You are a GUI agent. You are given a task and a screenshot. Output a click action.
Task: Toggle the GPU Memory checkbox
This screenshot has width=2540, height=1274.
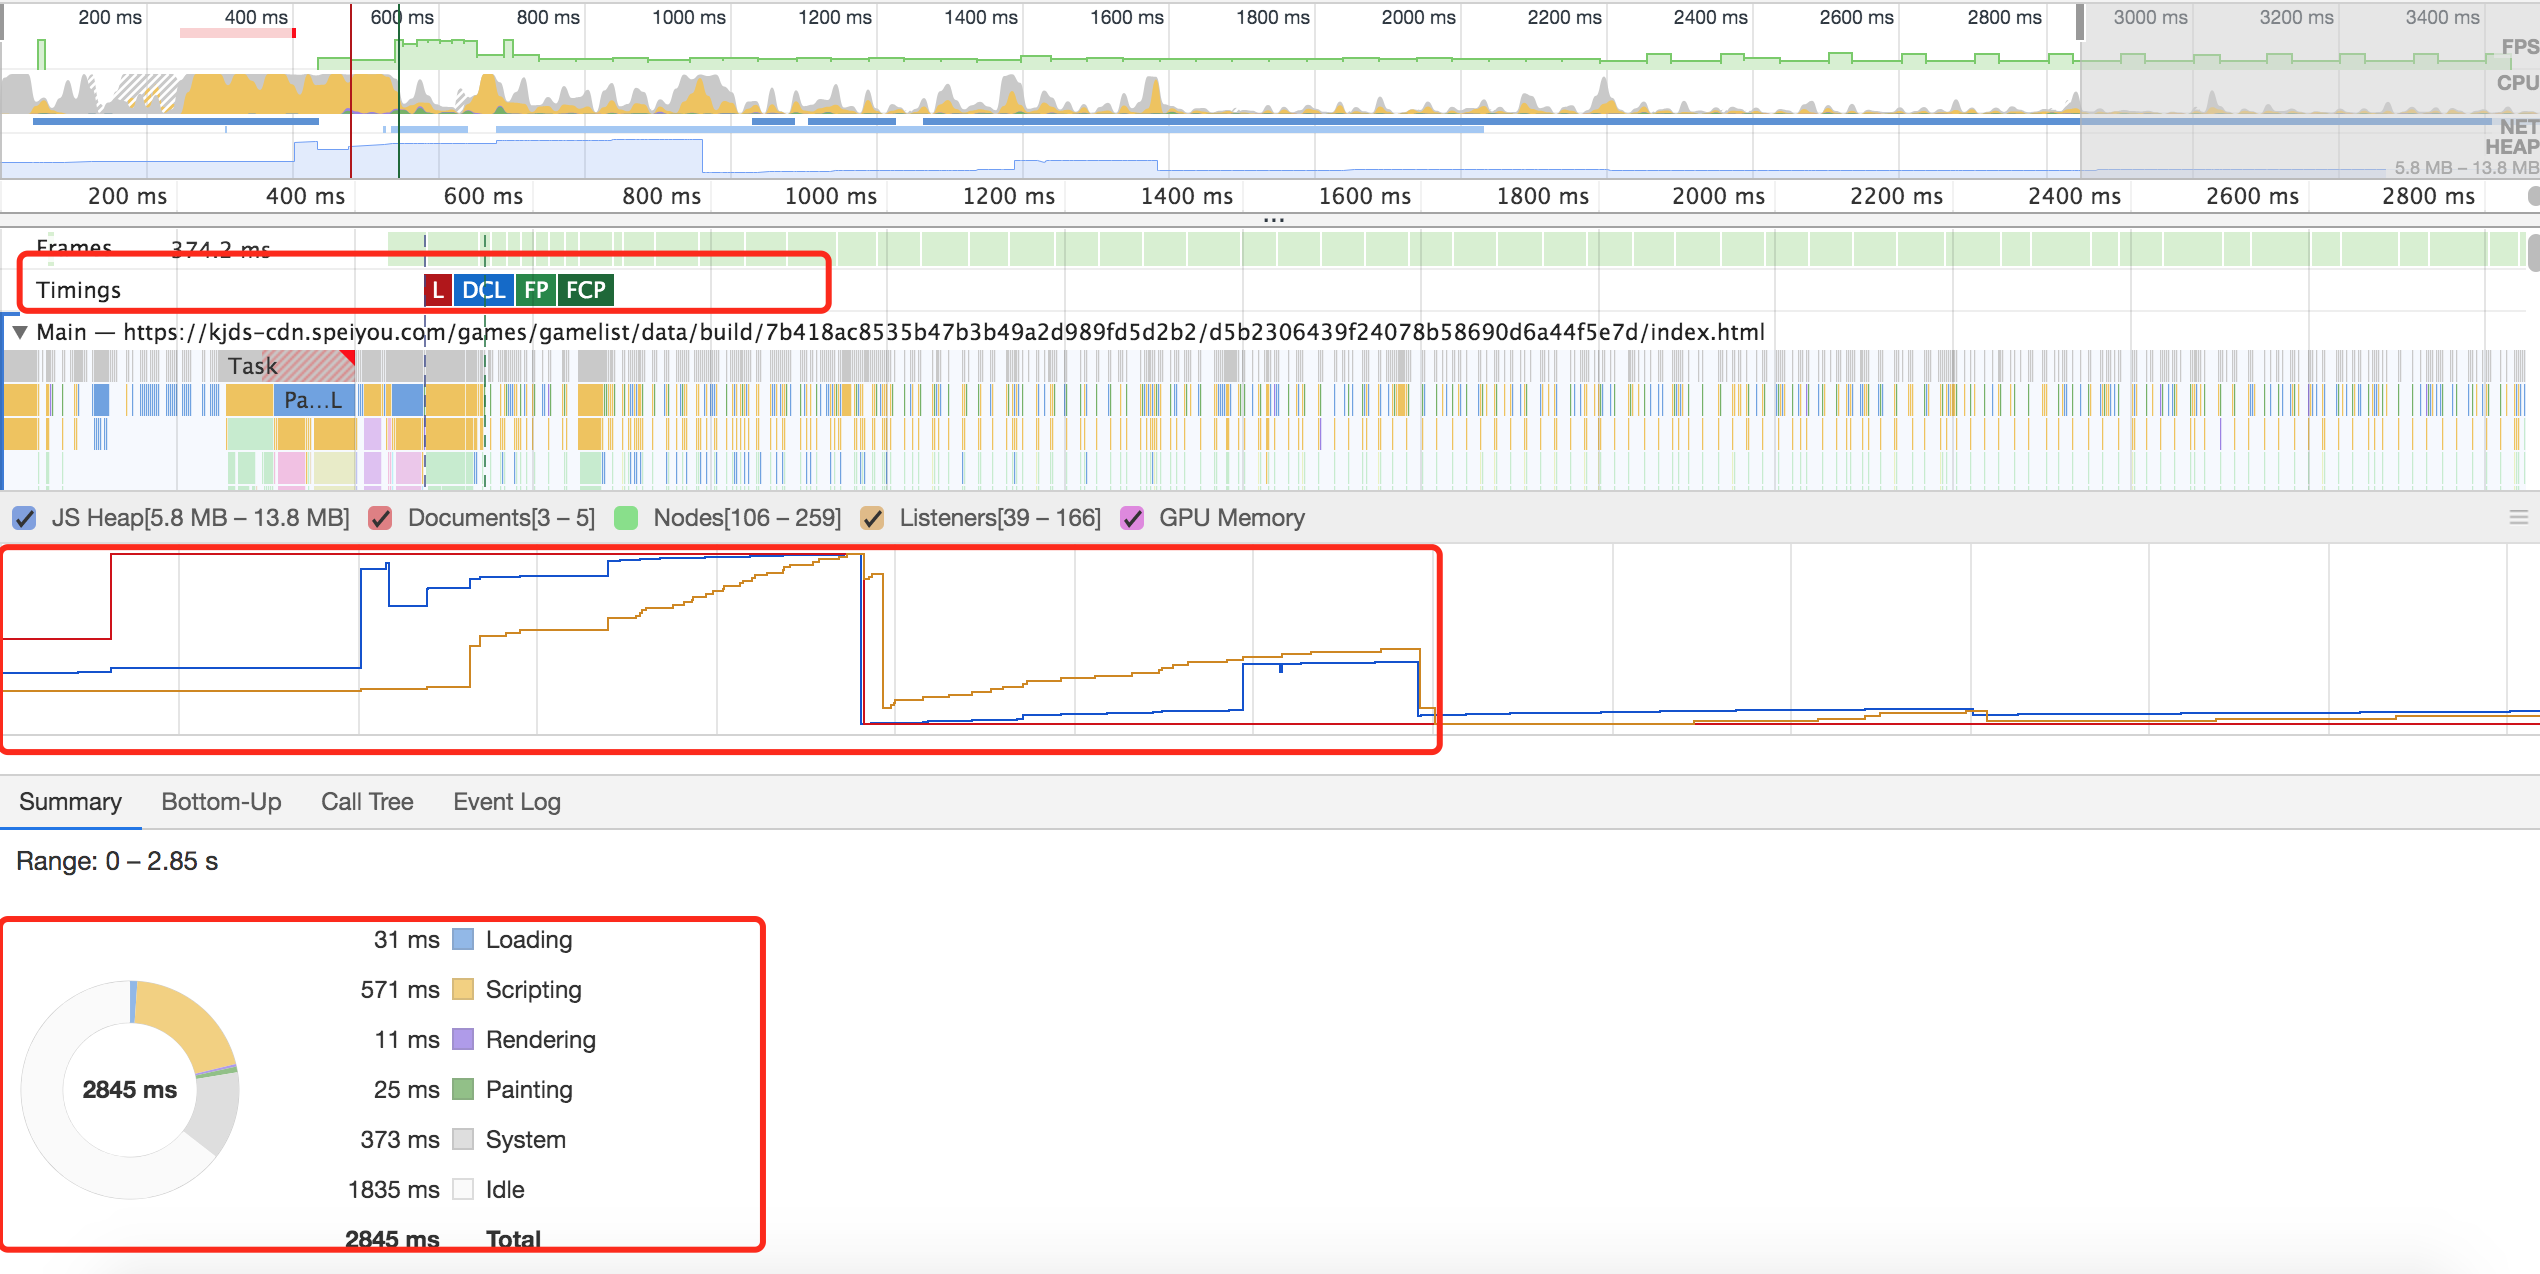(x=1132, y=518)
